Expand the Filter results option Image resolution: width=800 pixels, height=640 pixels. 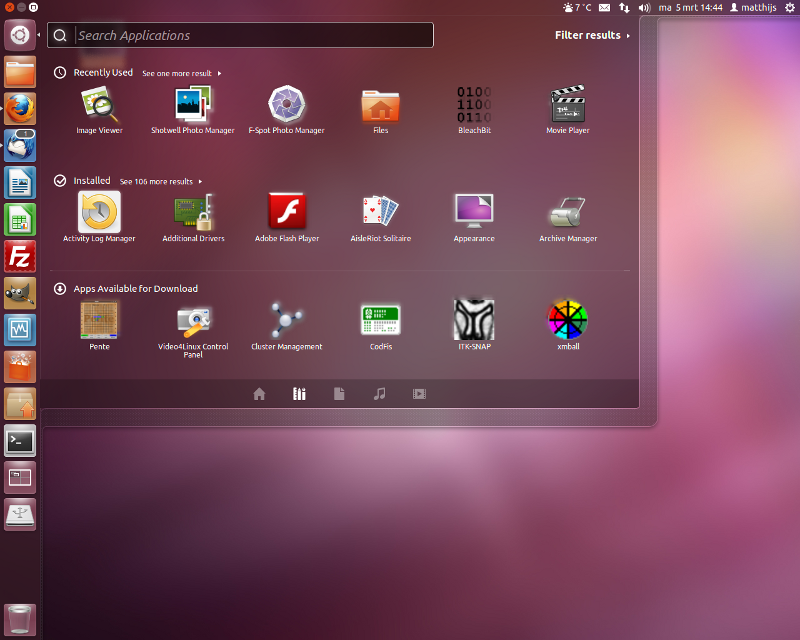pos(592,35)
